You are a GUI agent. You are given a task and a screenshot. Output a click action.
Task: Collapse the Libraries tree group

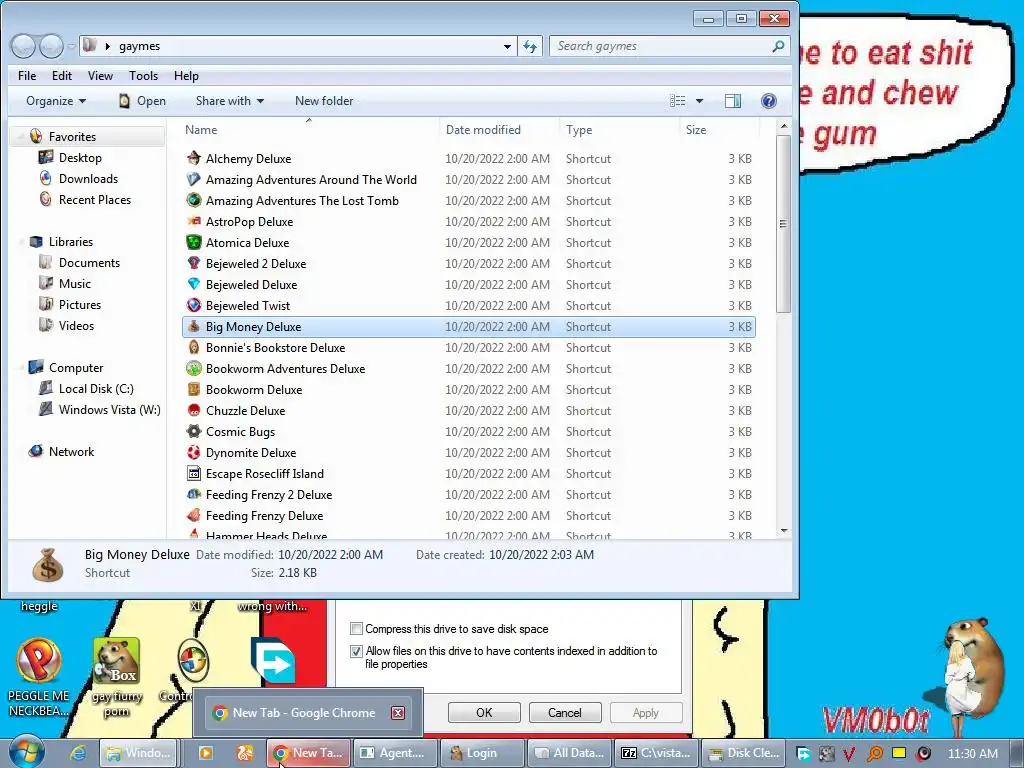coord(20,242)
